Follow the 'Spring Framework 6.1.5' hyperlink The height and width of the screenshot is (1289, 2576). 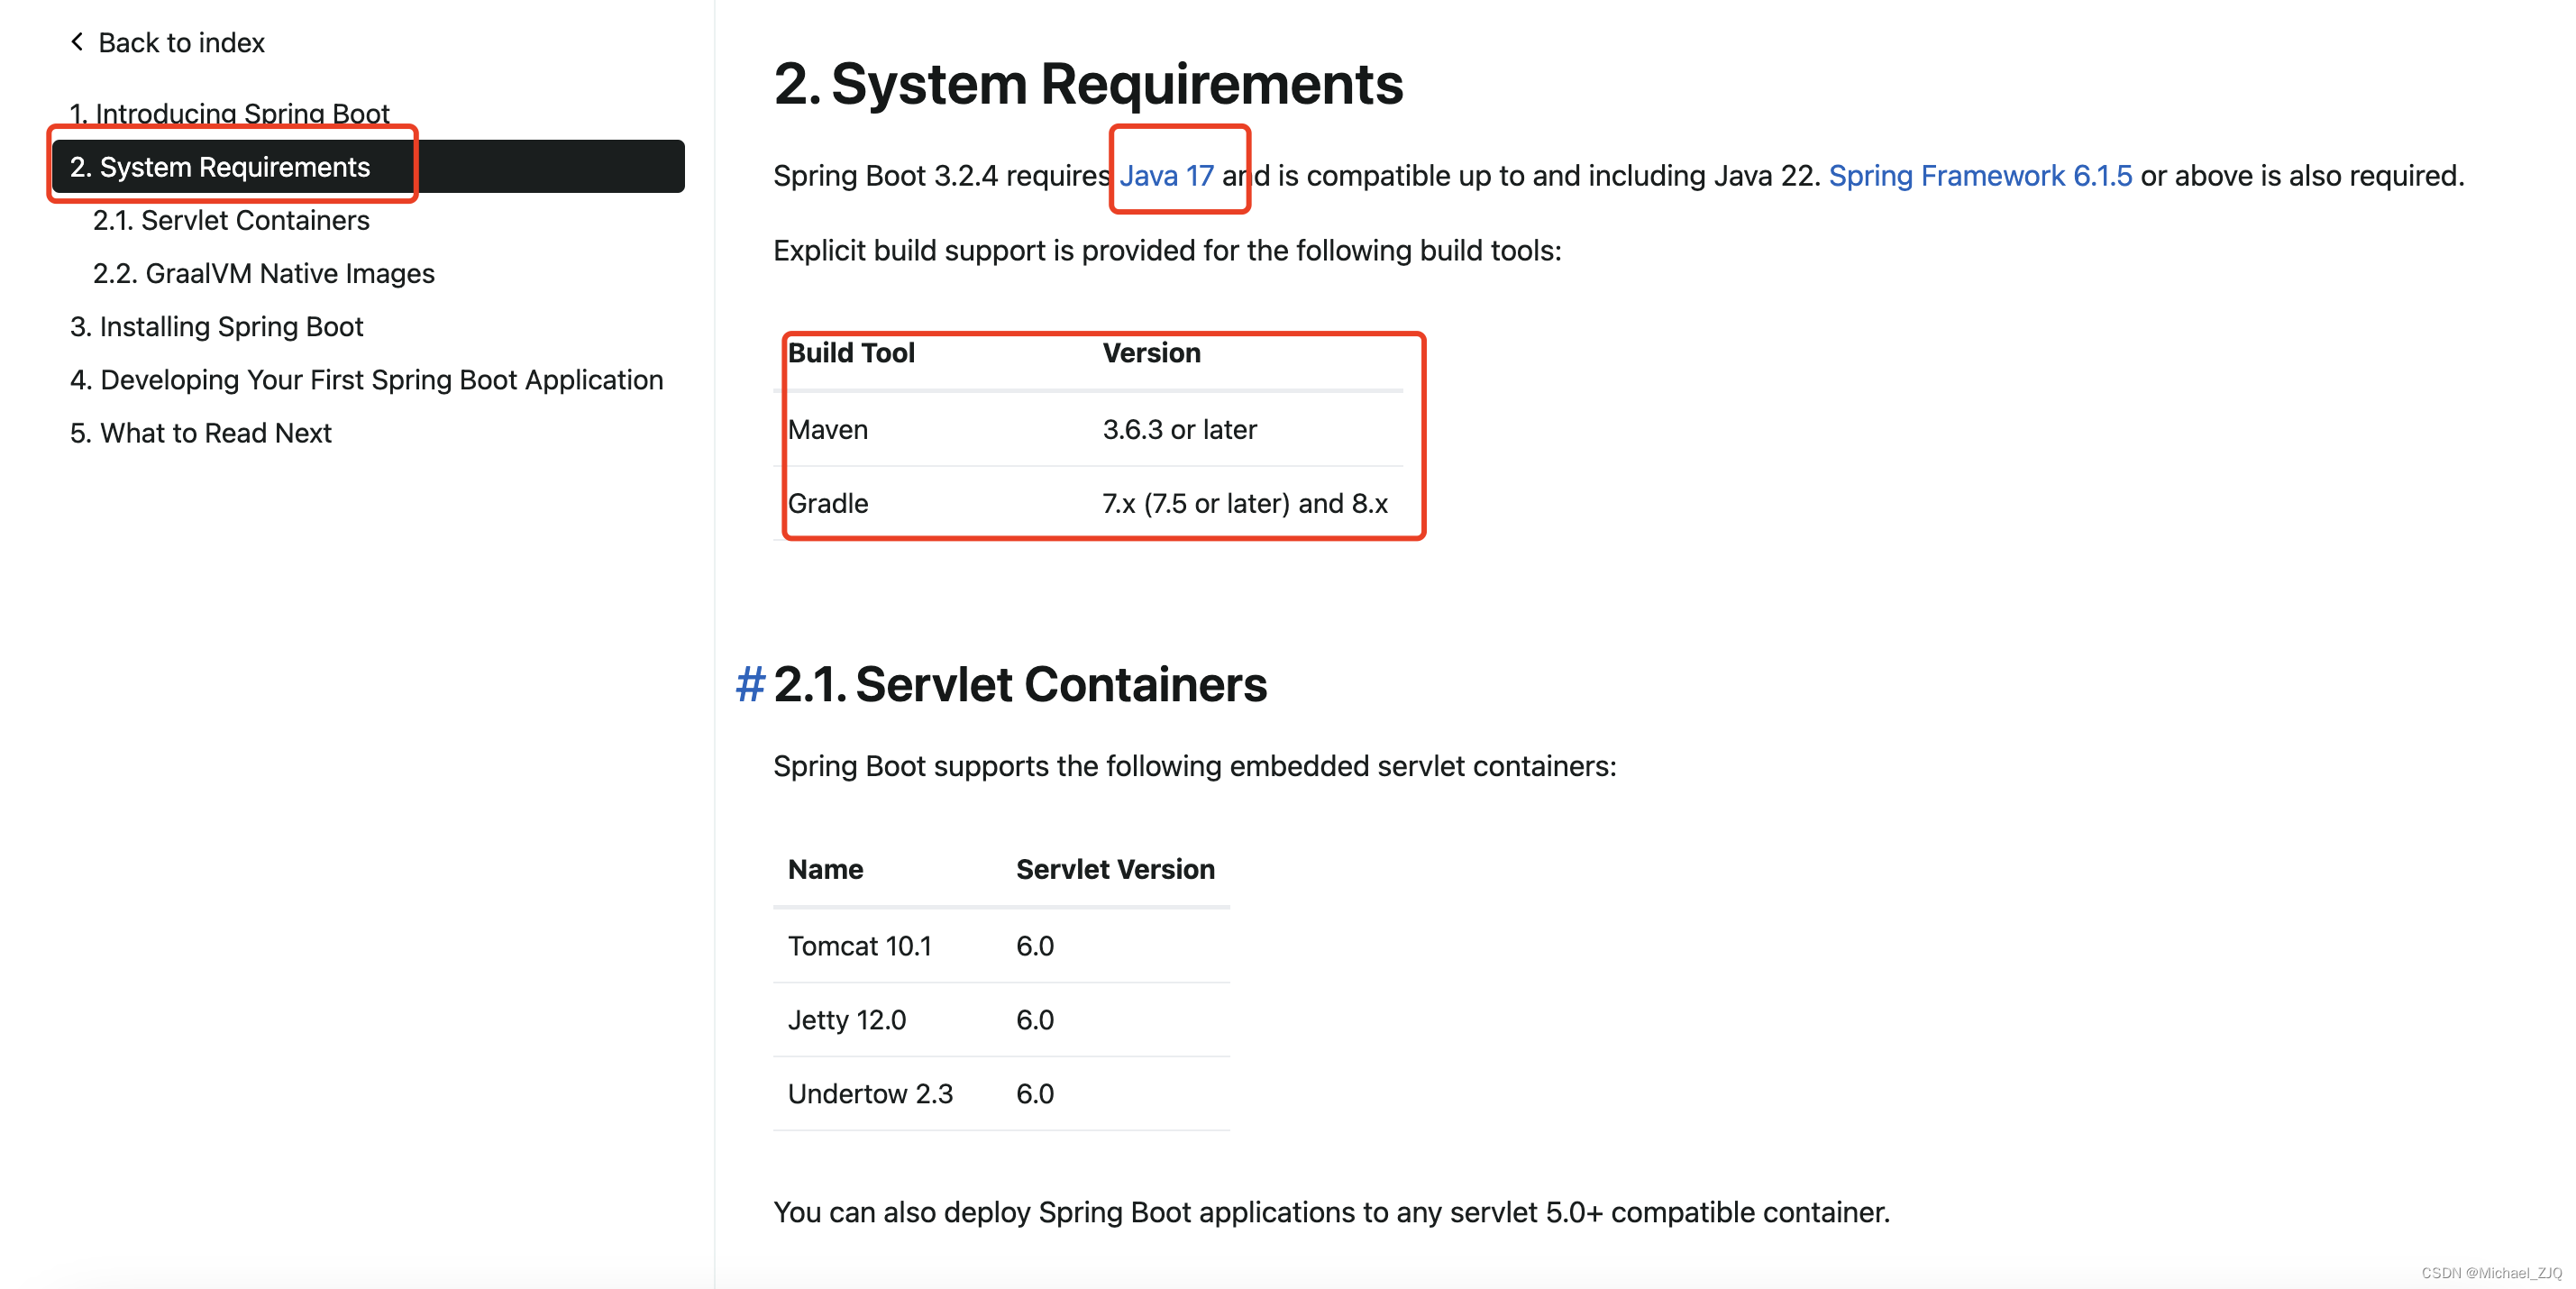coord(1980,175)
